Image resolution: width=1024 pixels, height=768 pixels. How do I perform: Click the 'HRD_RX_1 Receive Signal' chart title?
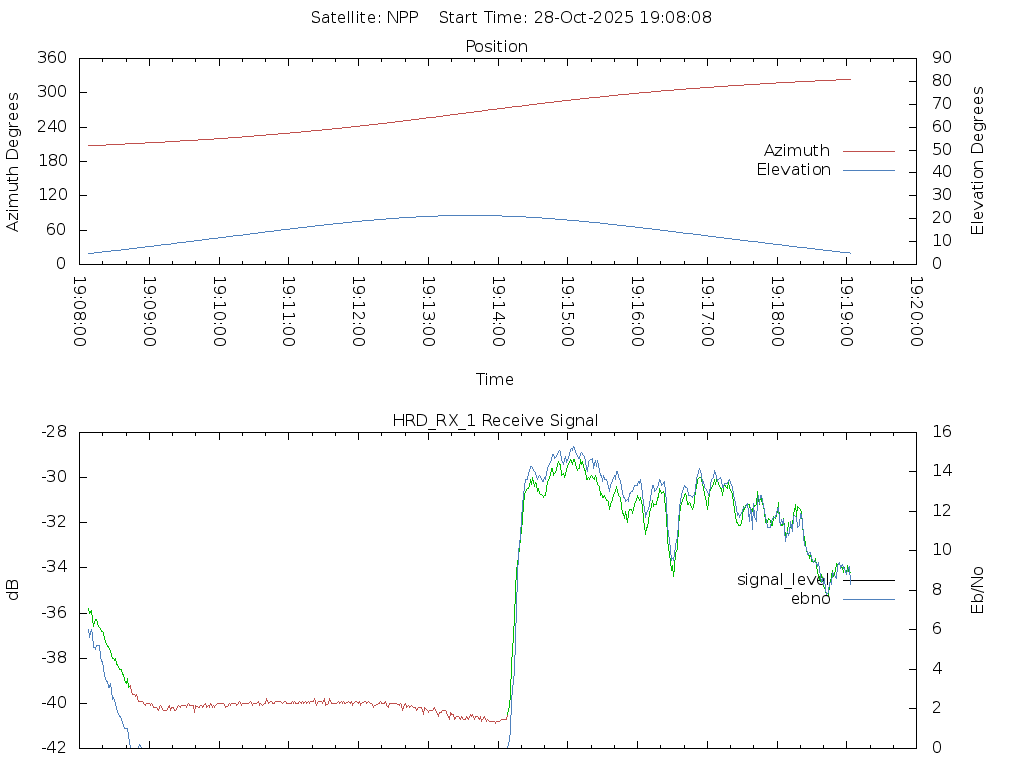(495, 421)
